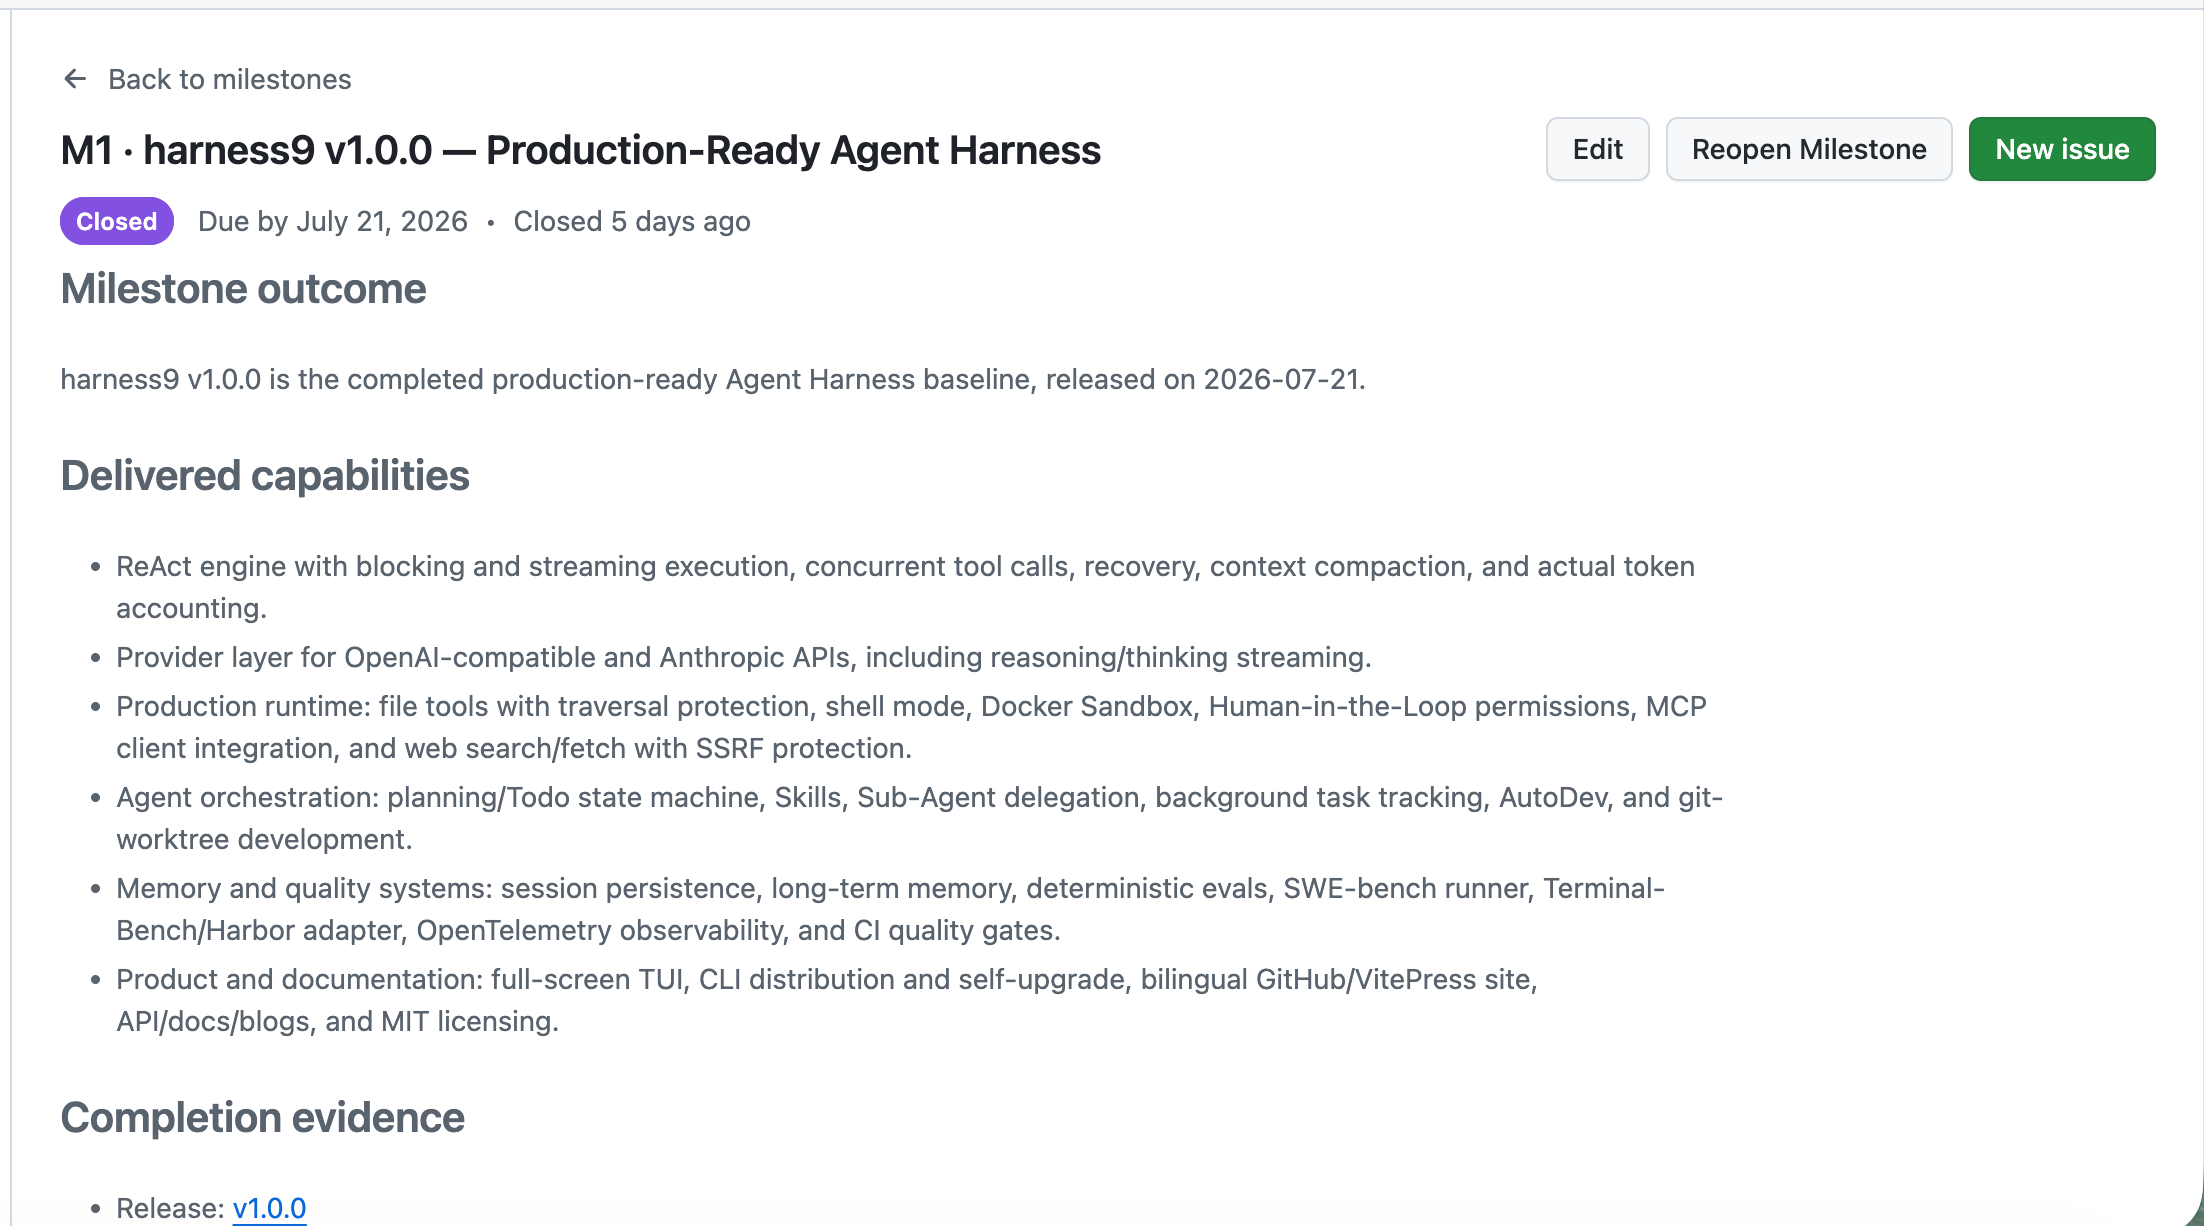Click the Memory and quality systems bullet
The image size is (2204, 1226).
(890, 909)
